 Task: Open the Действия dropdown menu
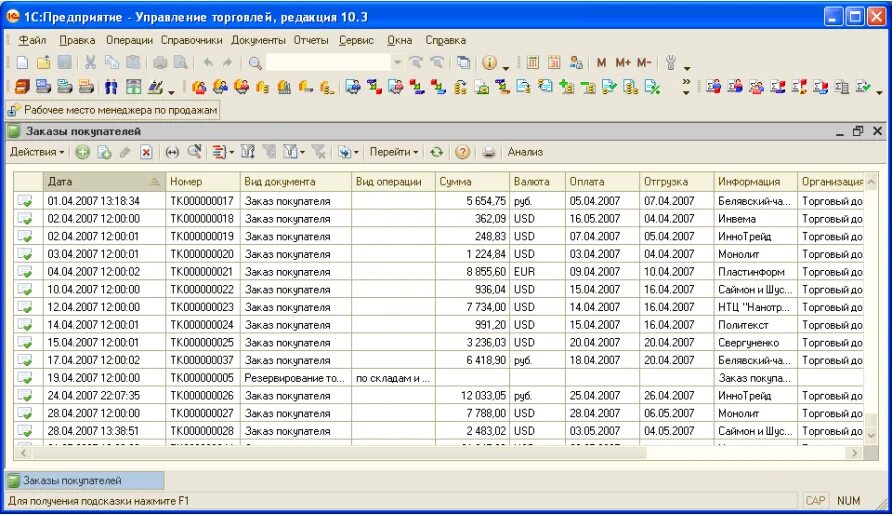(x=37, y=152)
